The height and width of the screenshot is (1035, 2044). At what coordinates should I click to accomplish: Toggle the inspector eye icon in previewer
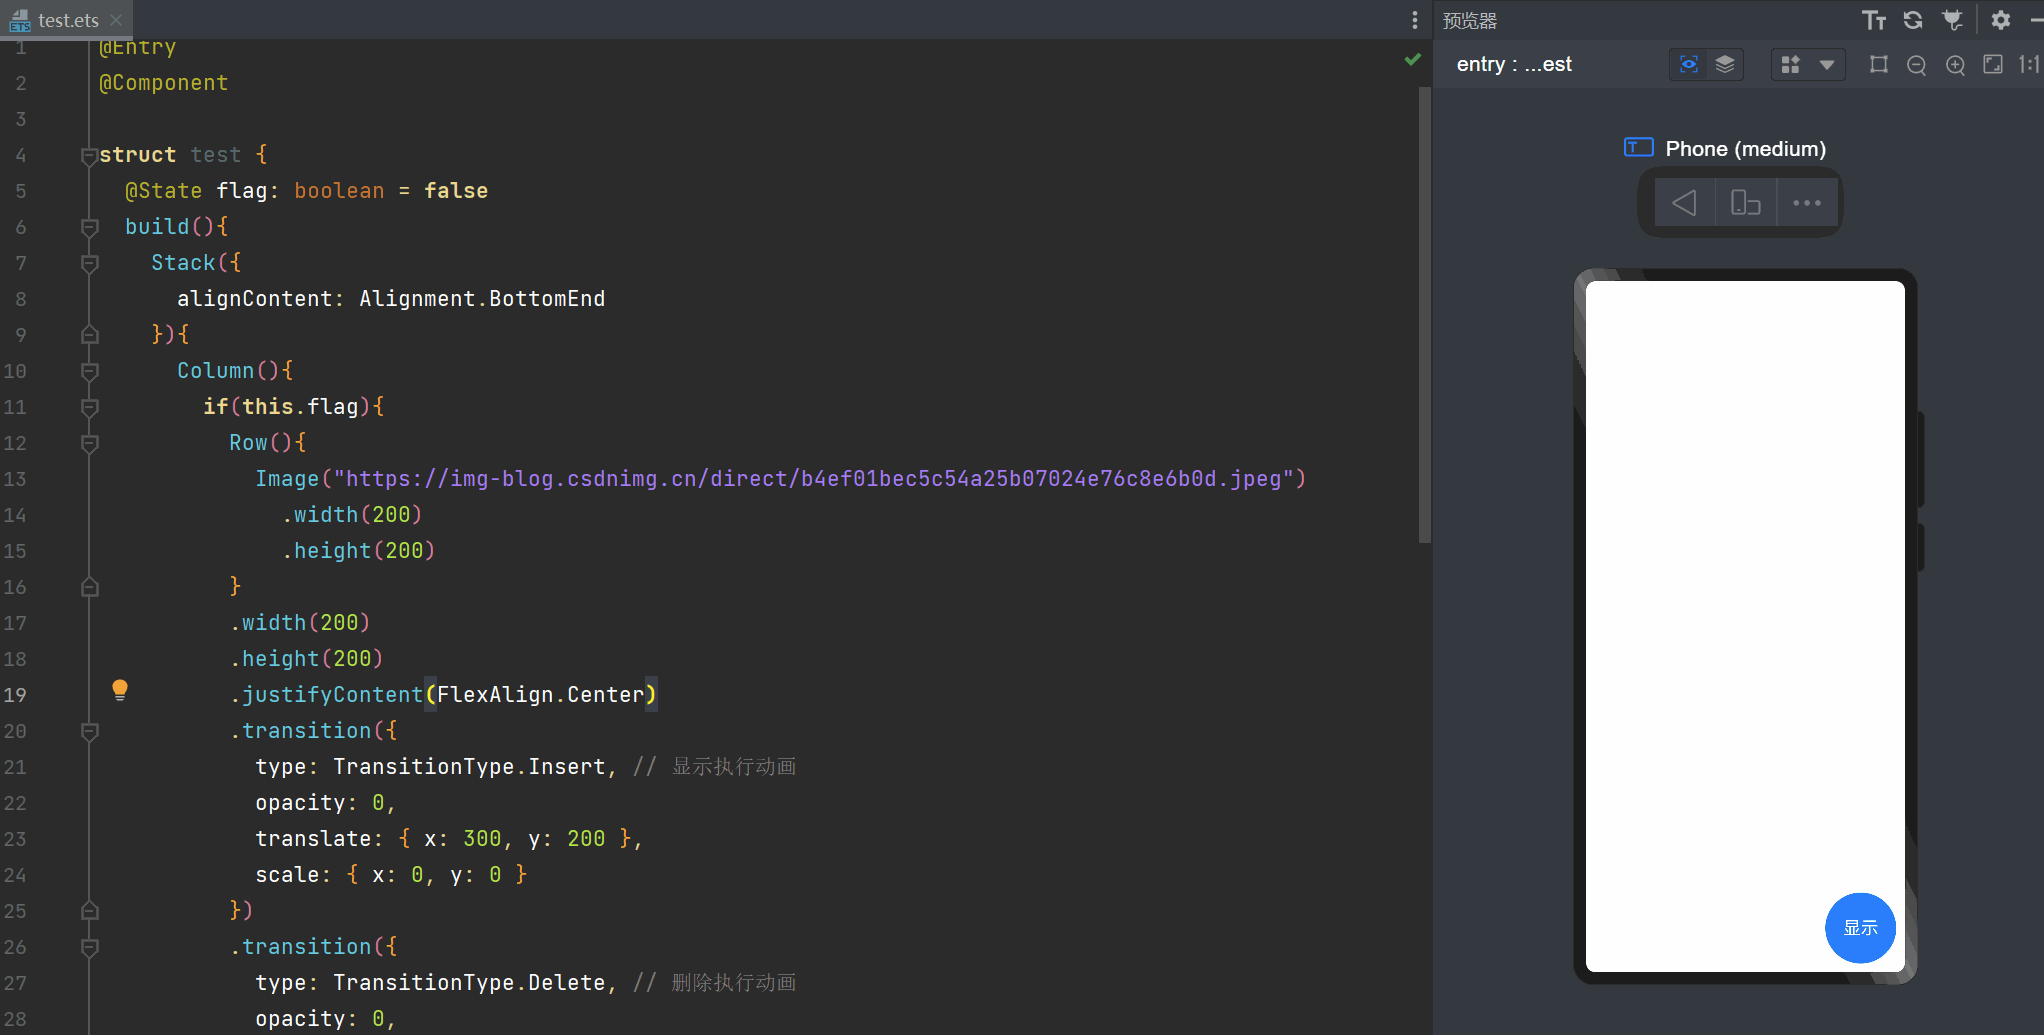tap(1689, 64)
